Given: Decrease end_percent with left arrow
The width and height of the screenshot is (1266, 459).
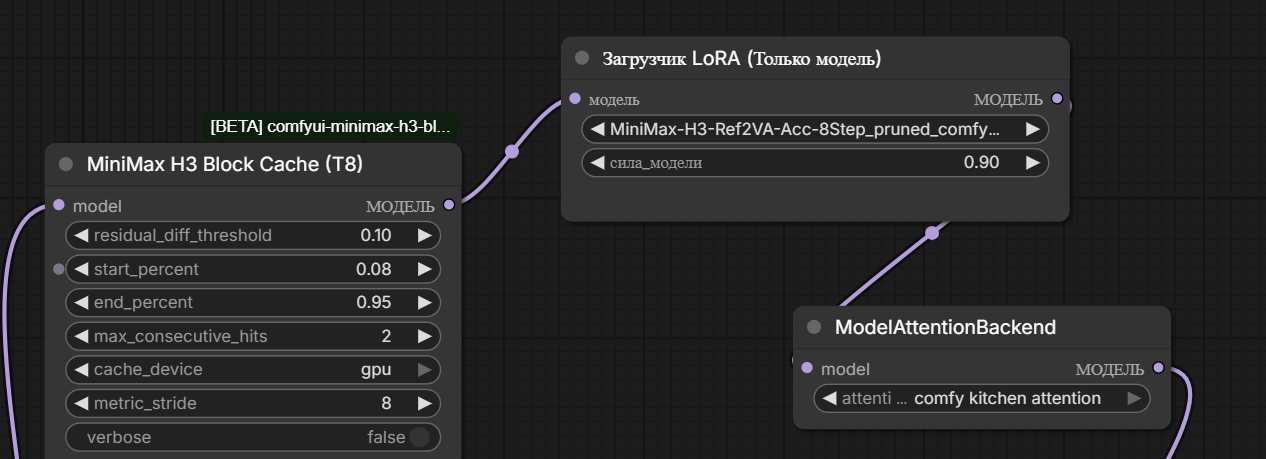Looking at the screenshot, I should 80,303.
